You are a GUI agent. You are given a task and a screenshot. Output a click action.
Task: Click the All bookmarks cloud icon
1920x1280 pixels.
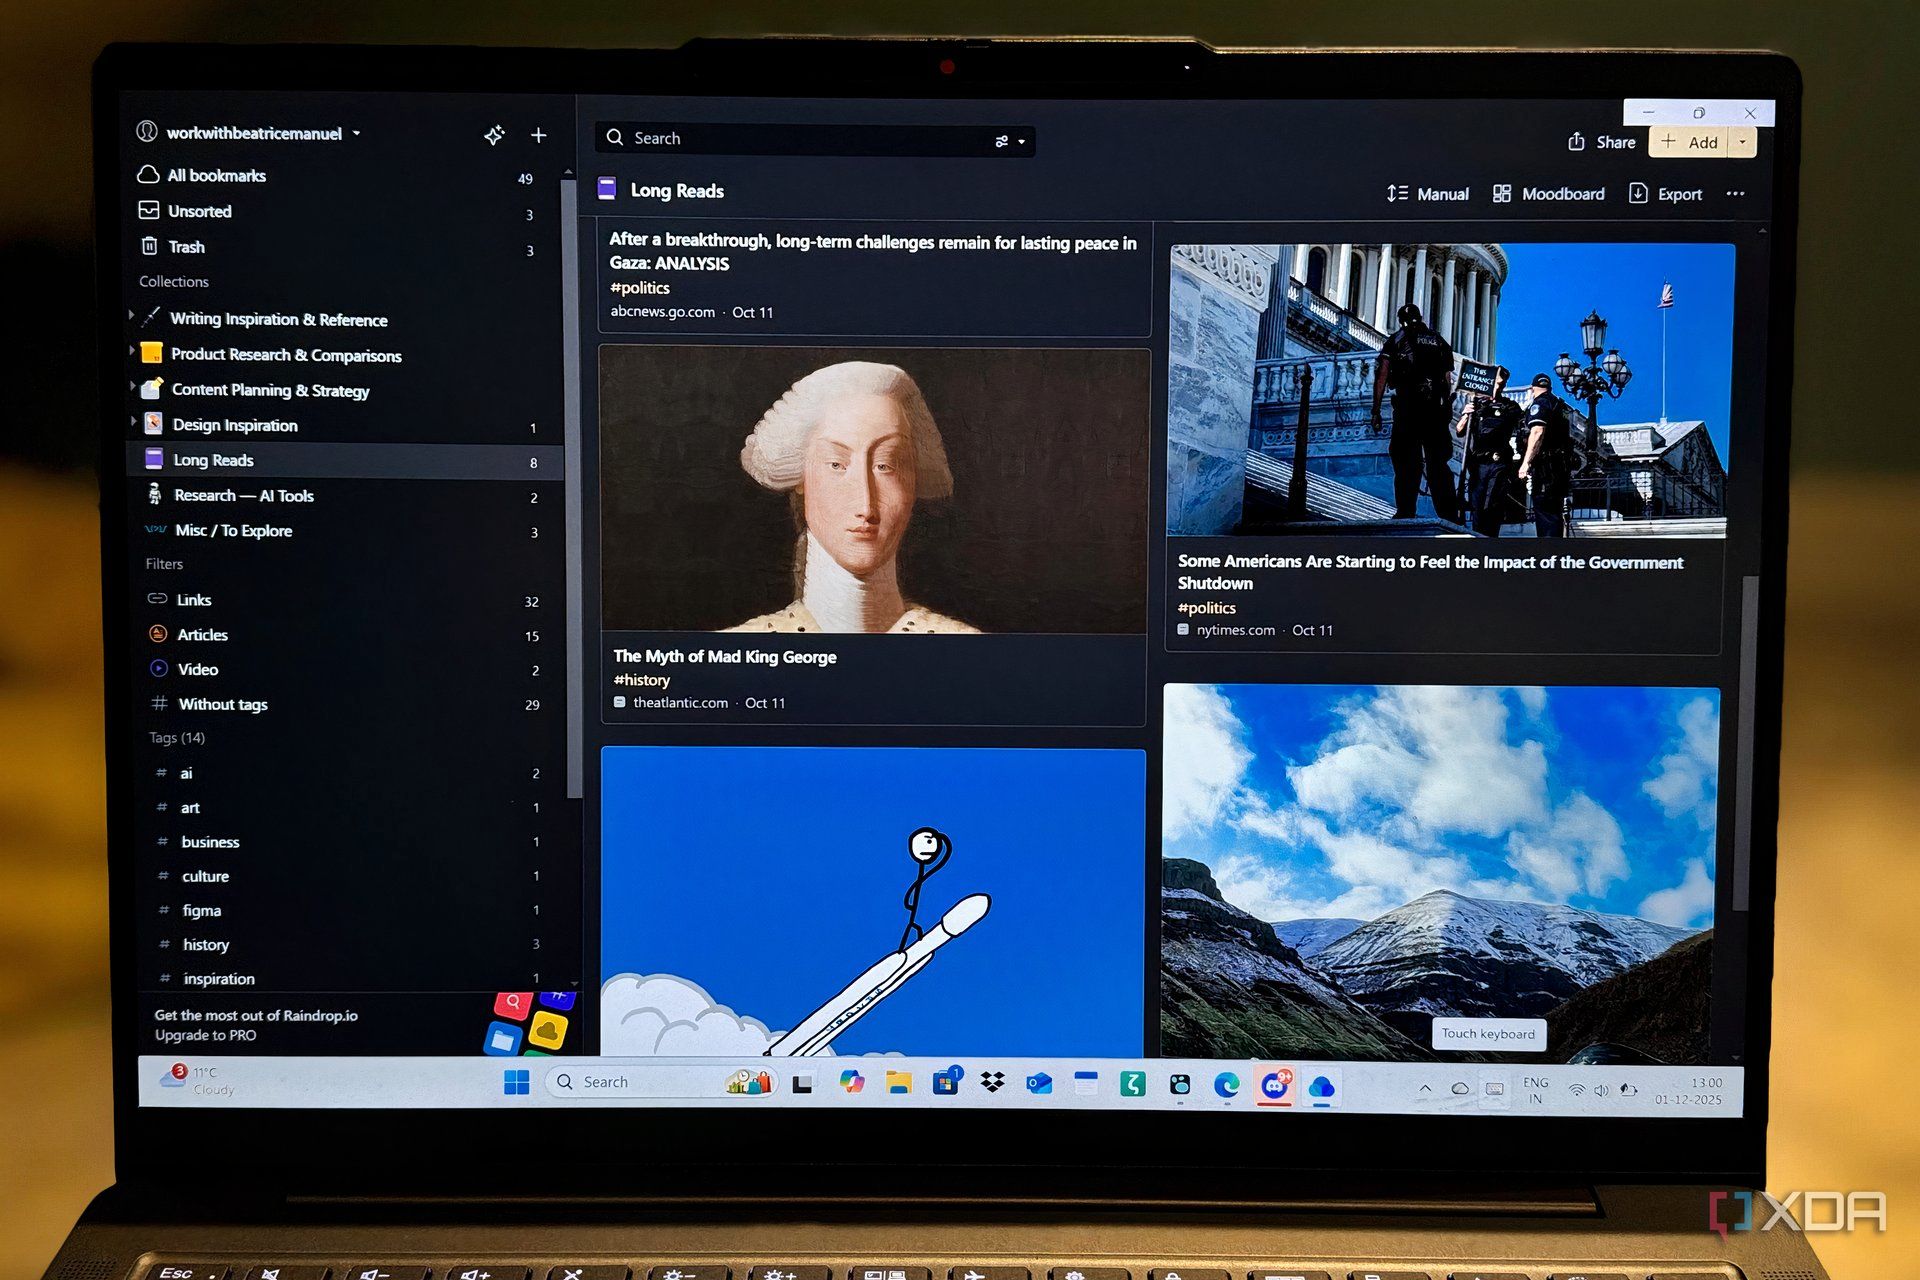click(x=147, y=174)
